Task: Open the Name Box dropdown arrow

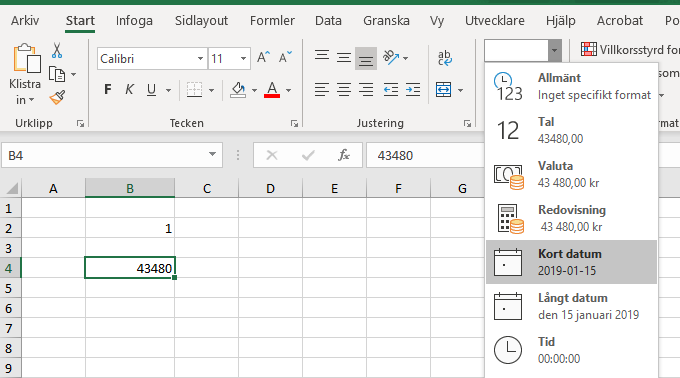Action: pyautogui.click(x=212, y=154)
